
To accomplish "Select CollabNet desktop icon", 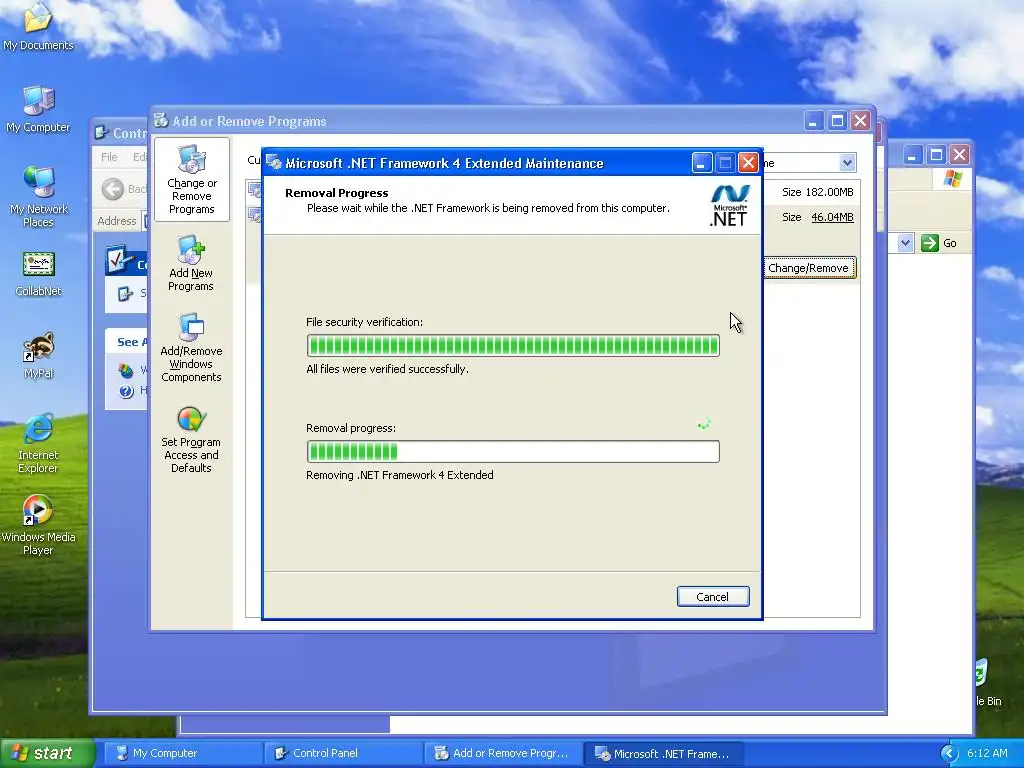I will pyautogui.click(x=38, y=274).
